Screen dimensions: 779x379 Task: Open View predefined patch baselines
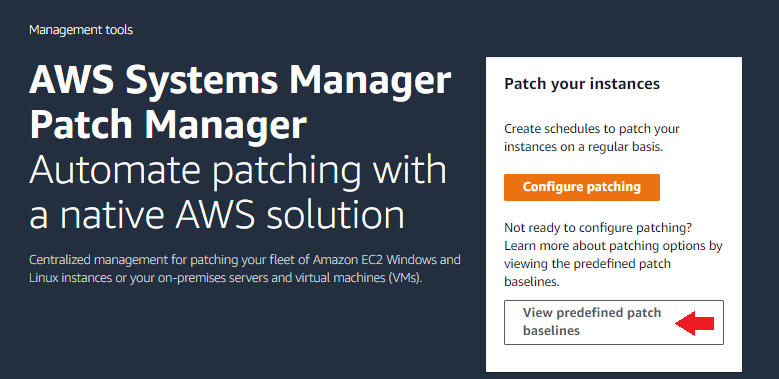(x=614, y=322)
